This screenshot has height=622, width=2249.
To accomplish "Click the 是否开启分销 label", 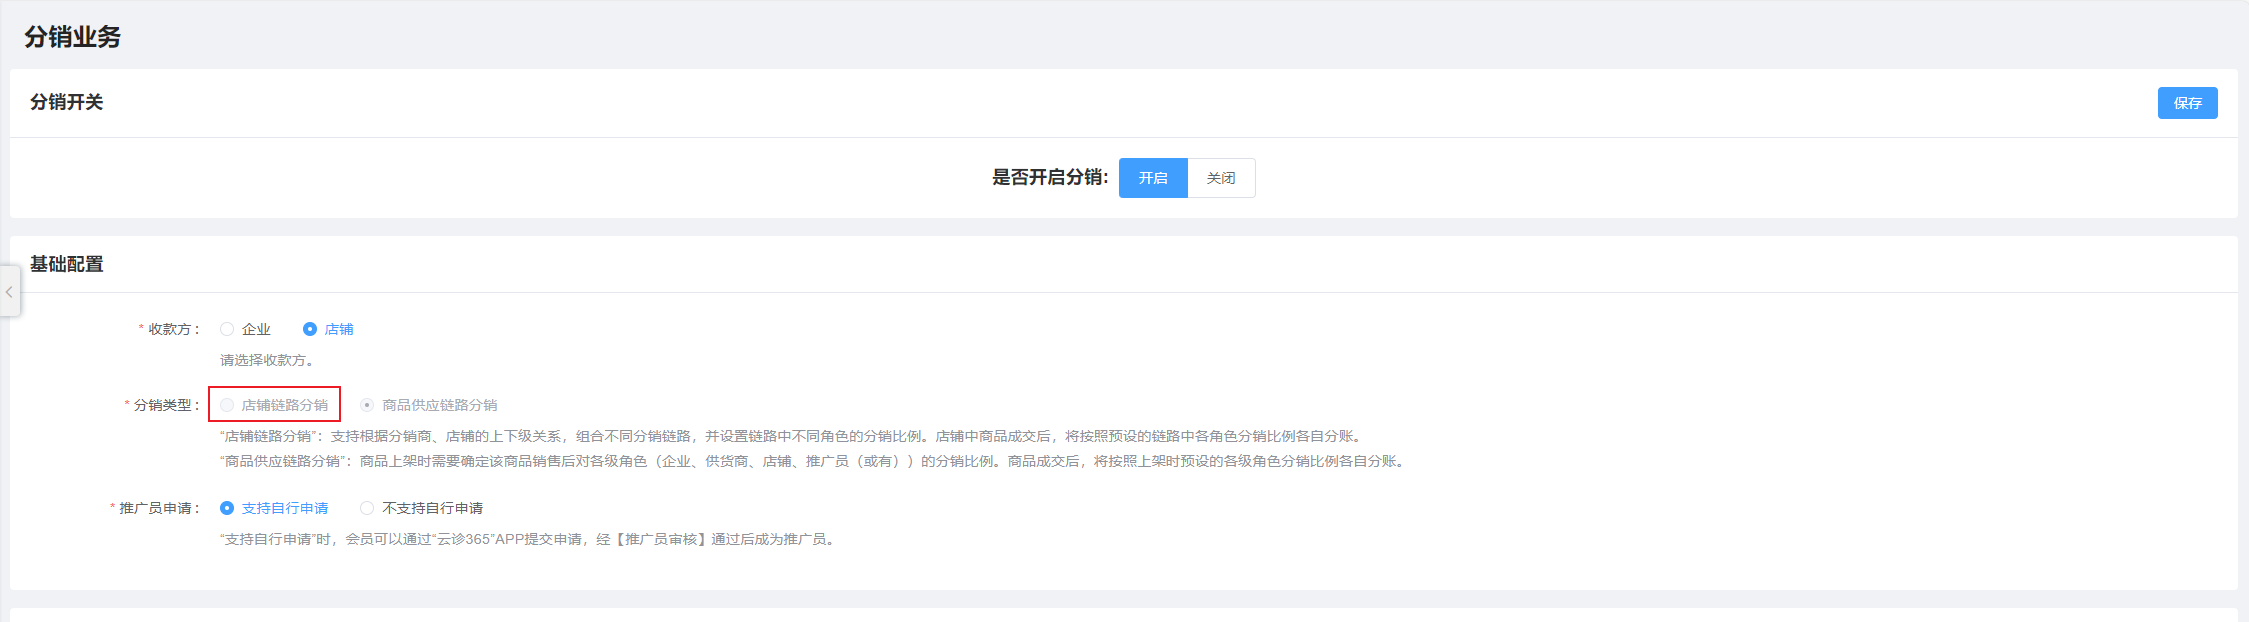I will pos(1049,178).
